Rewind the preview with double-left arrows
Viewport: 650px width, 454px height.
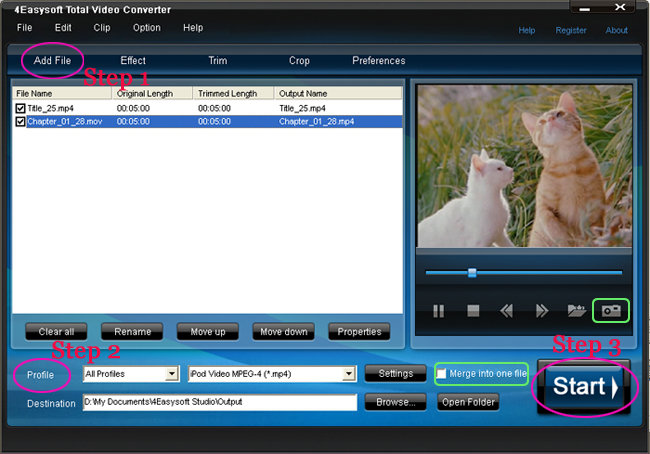click(x=506, y=311)
